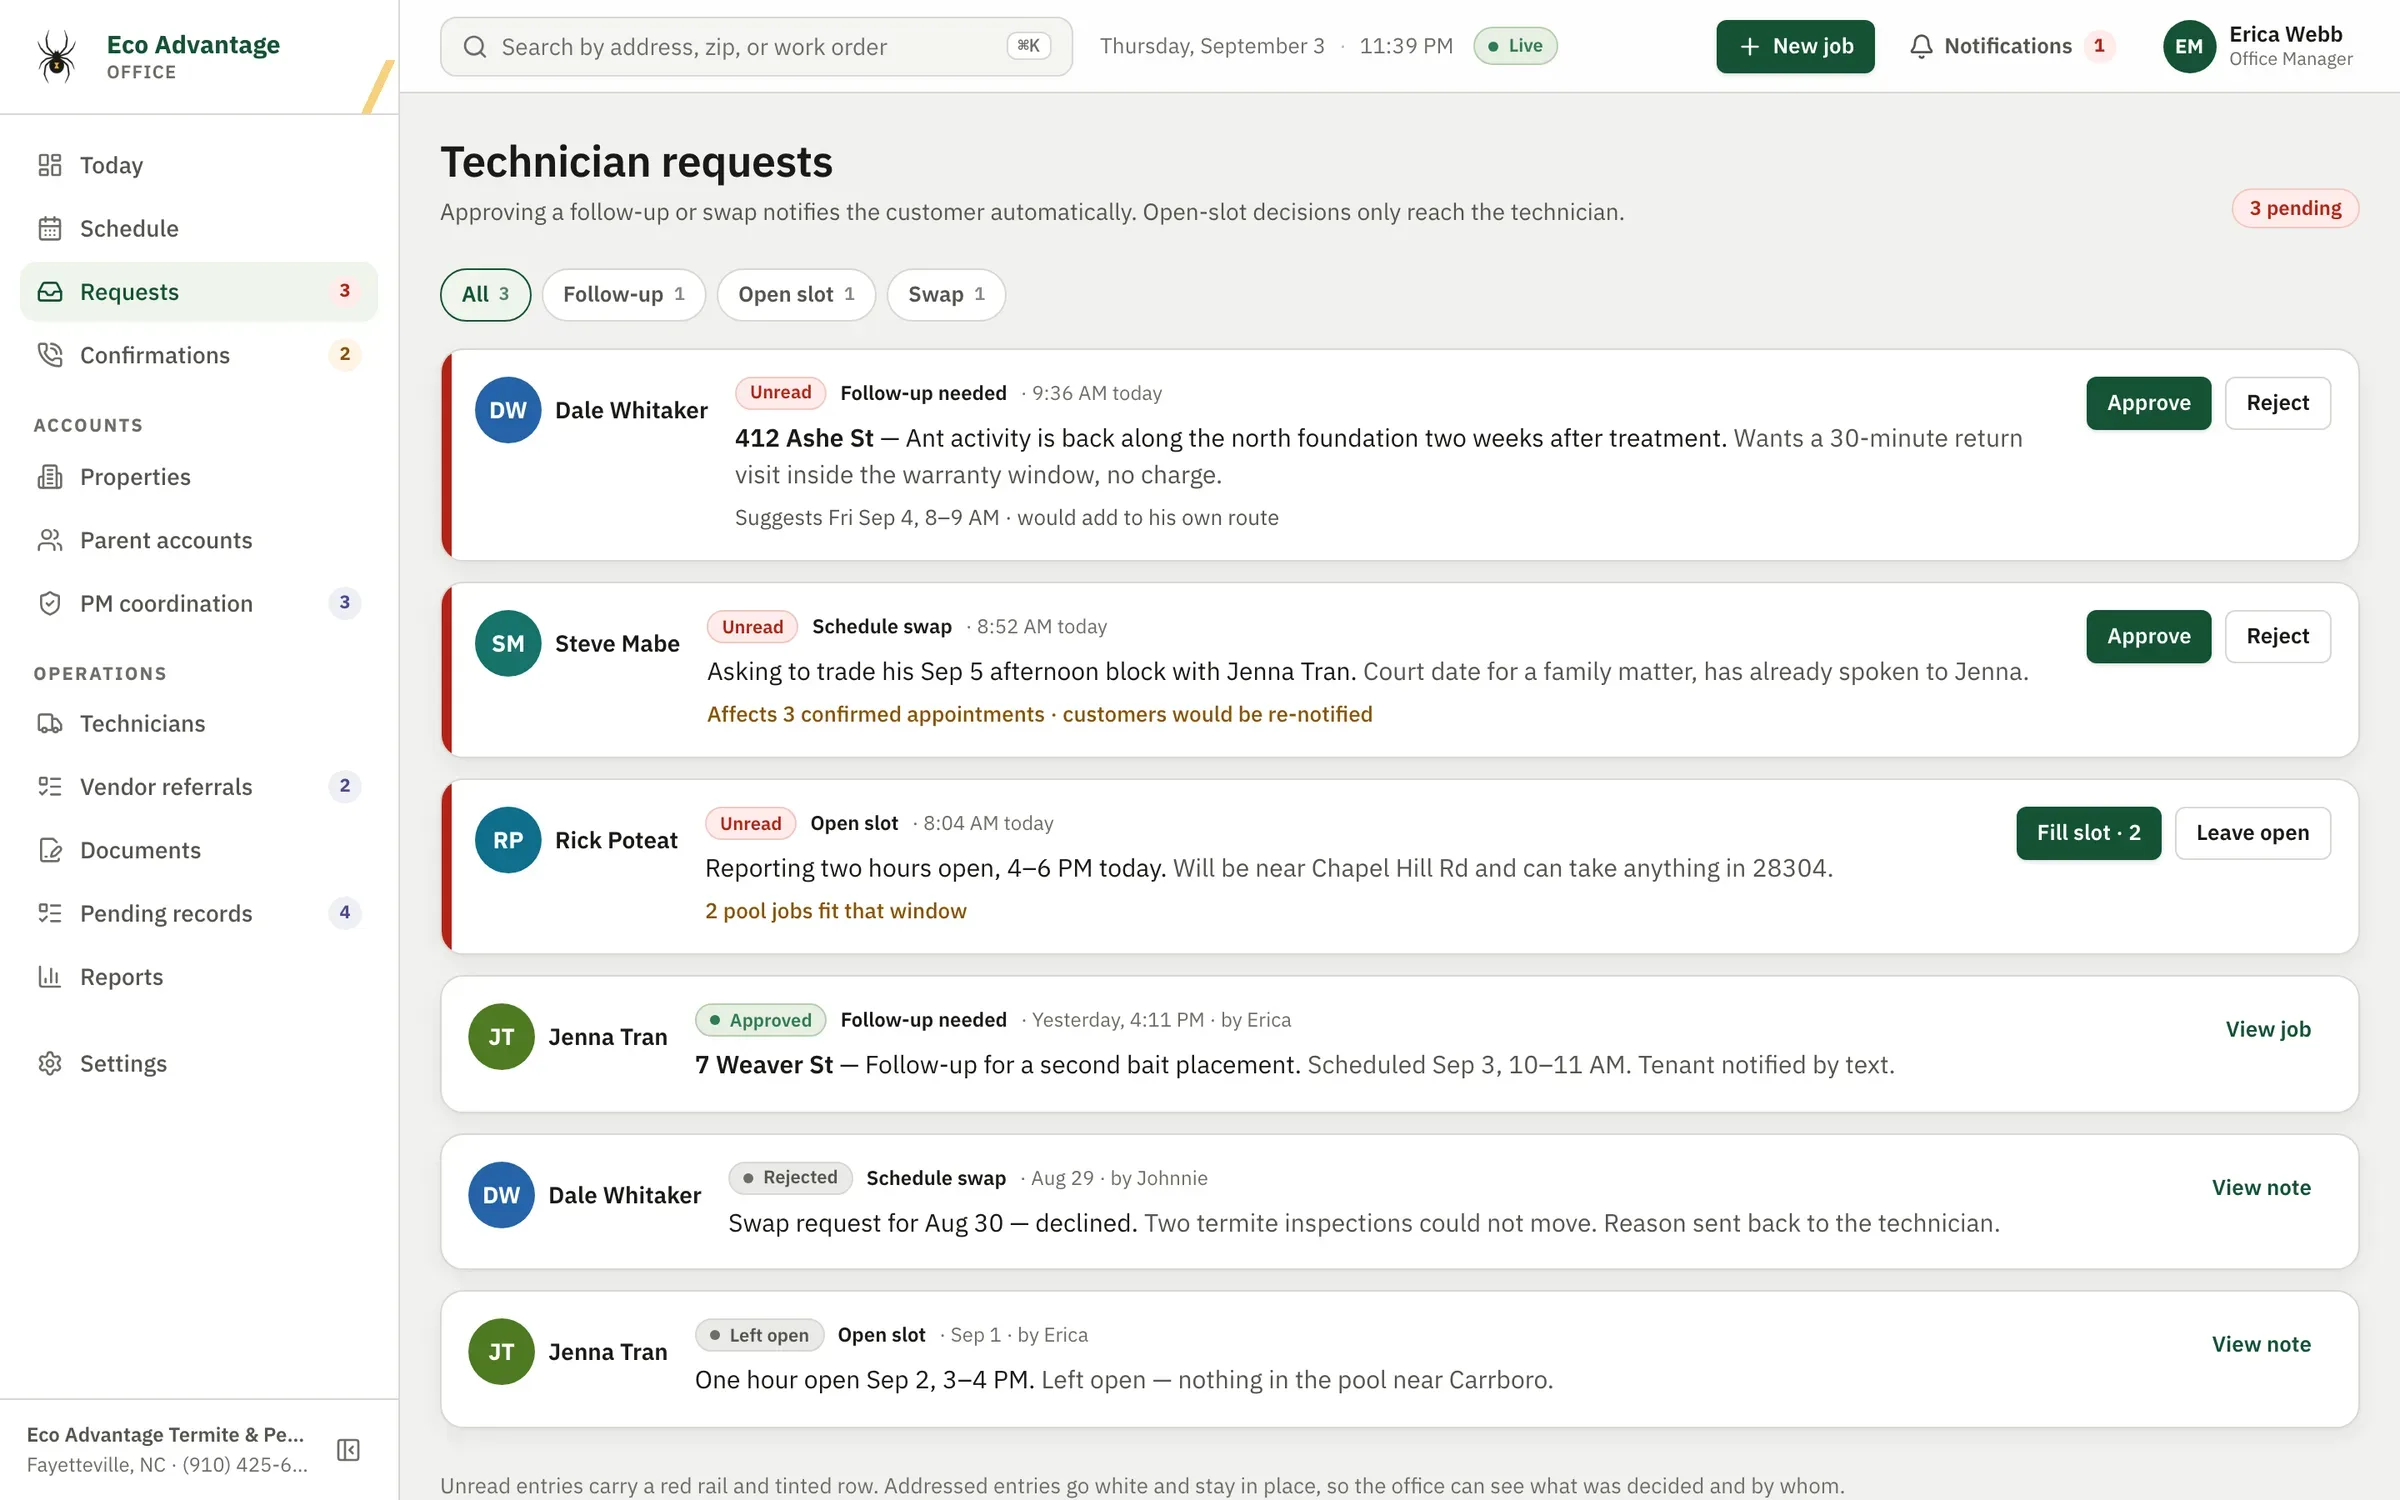Click the 3 pending badge

pyautogui.click(x=2295, y=208)
